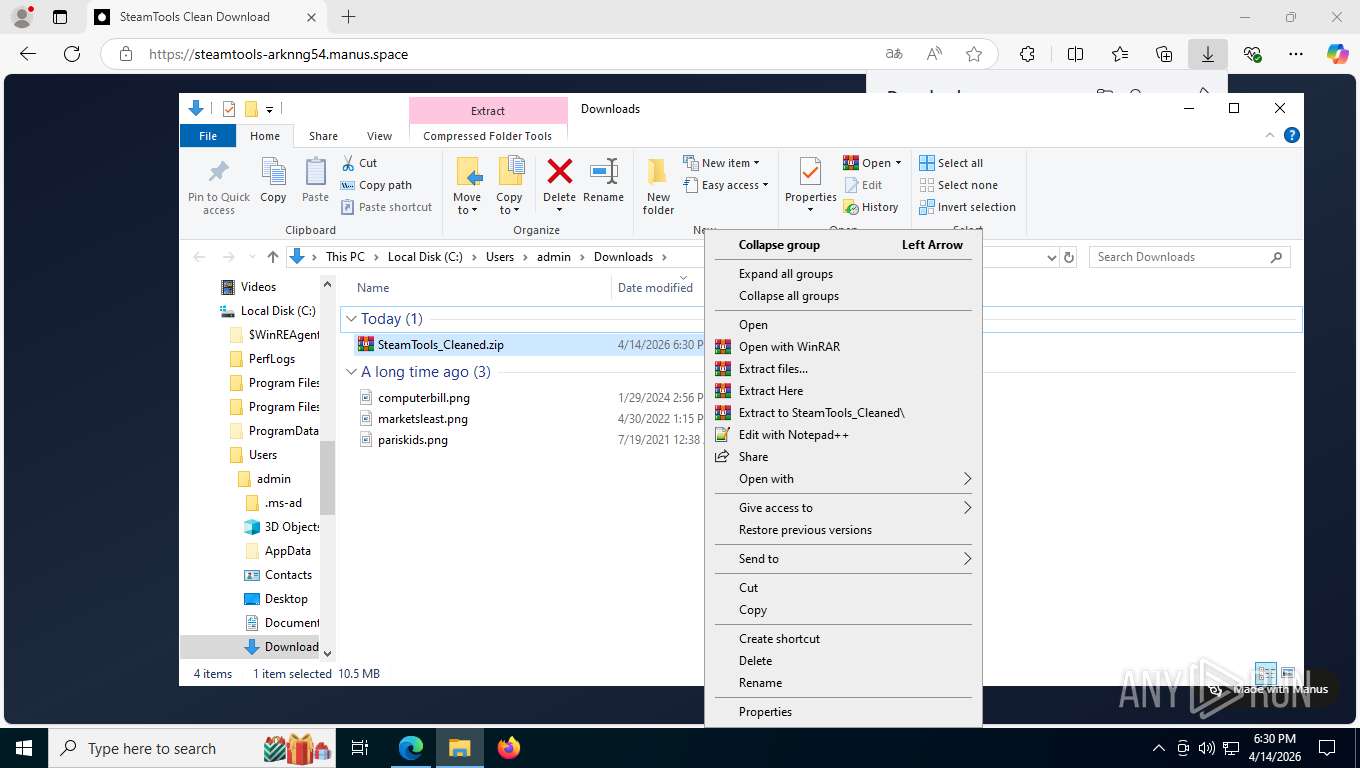Screen dimensions: 1360x768
Task: Create a New folder from the ribbon
Action: (x=657, y=186)
